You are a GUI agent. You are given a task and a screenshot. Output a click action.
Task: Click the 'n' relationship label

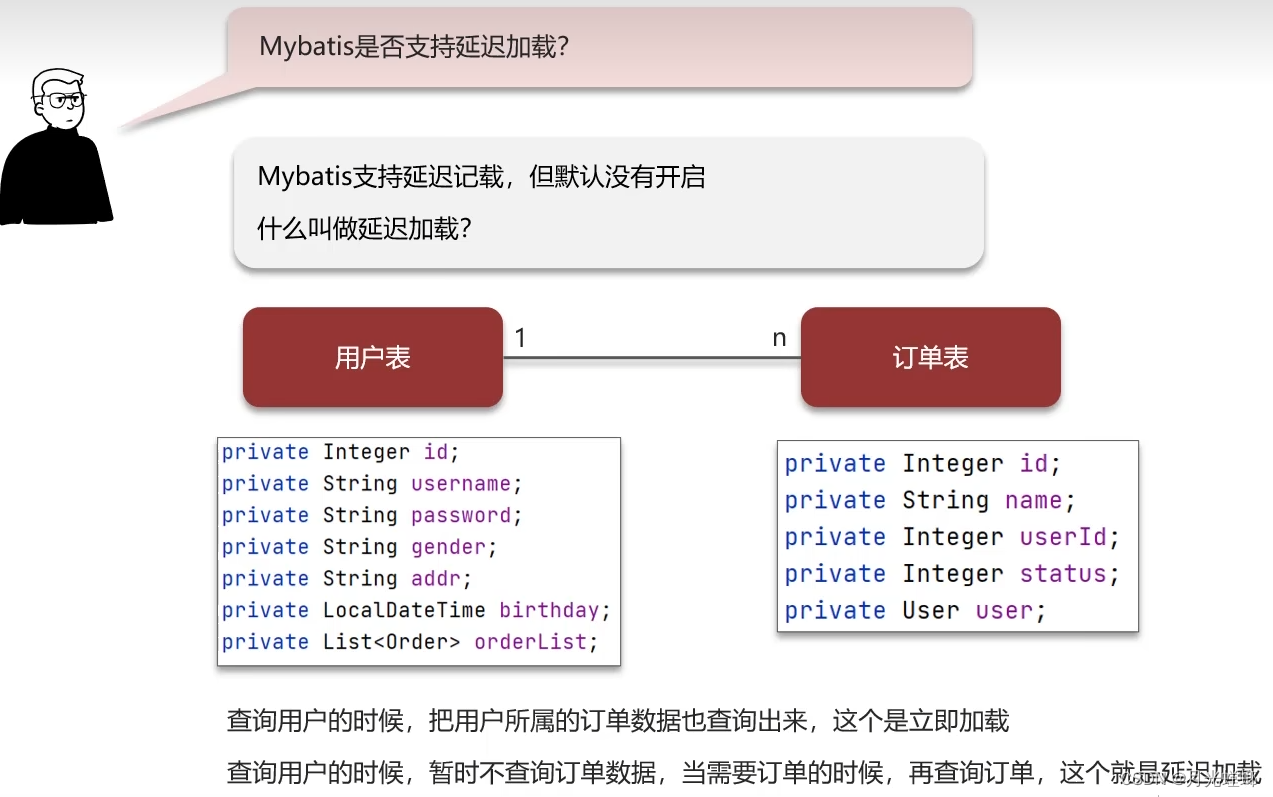[x=779, y=338]
